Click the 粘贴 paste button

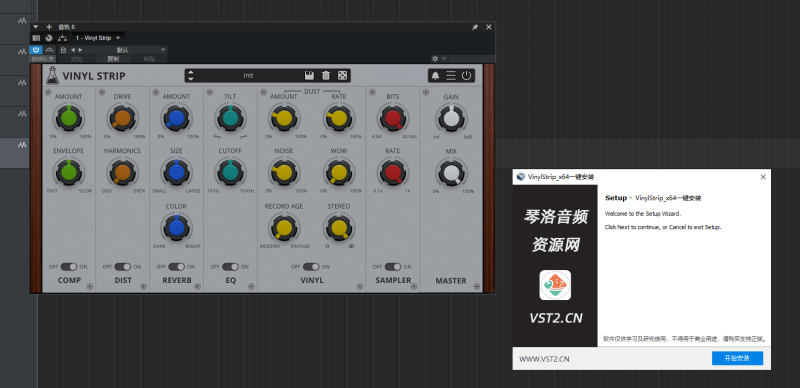(149, 59)
